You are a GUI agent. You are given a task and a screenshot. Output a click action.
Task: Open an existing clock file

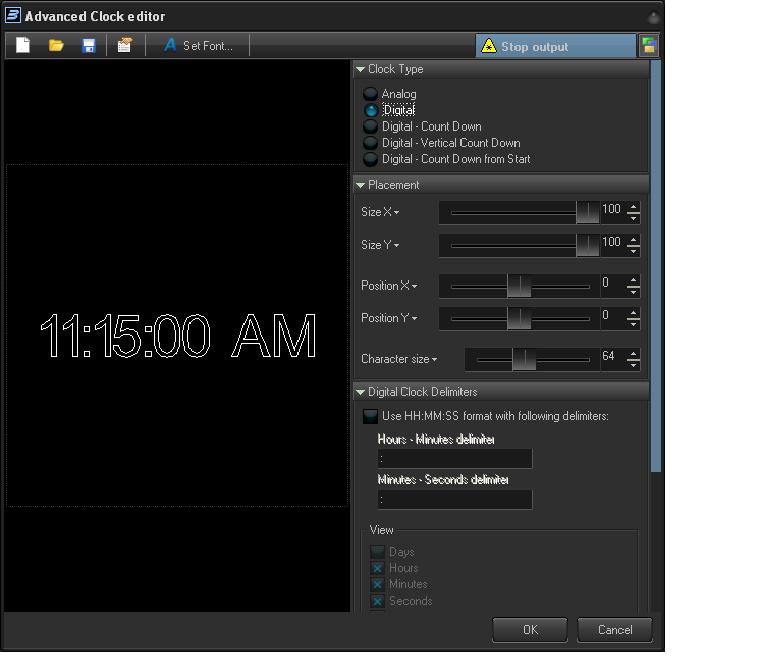pyautogui.click(x=56, y=46)
